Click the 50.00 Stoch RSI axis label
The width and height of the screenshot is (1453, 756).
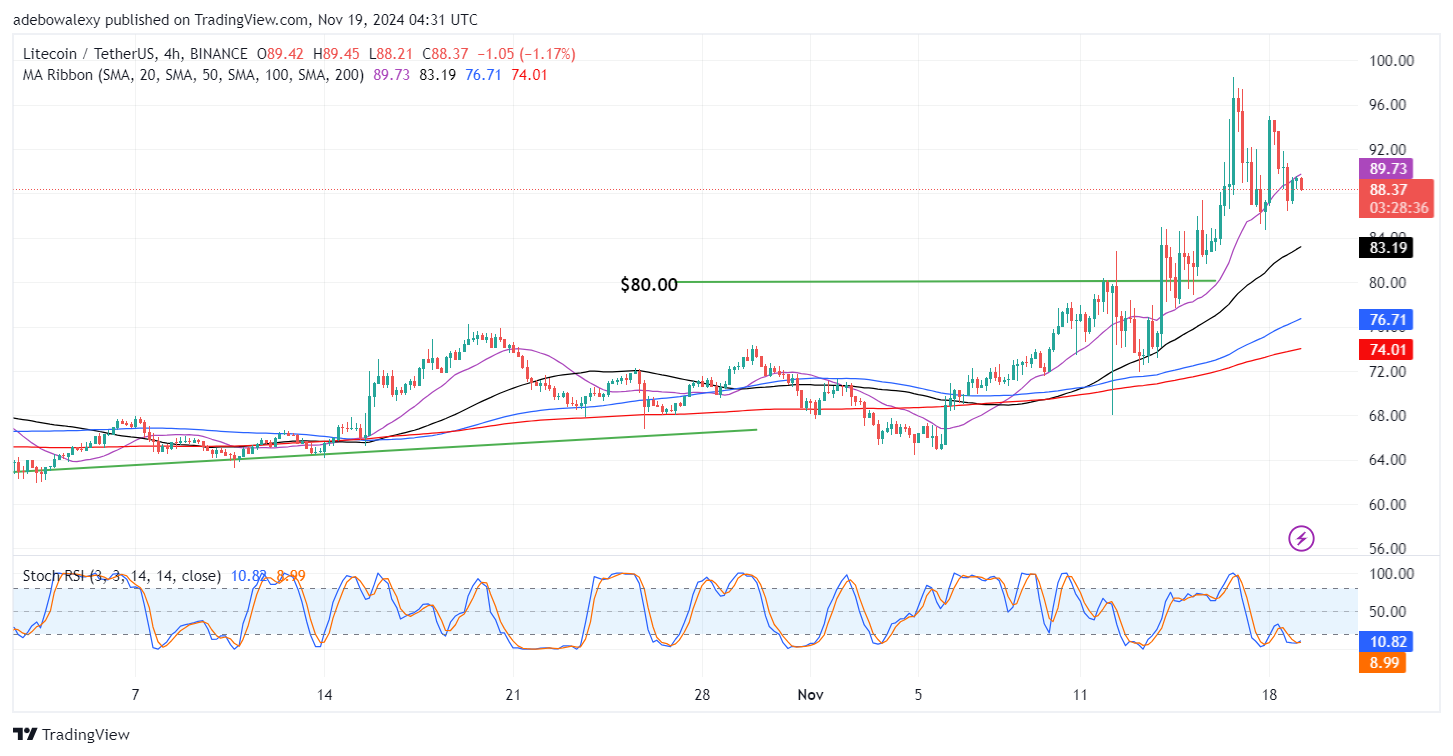tap(1389, 612)
